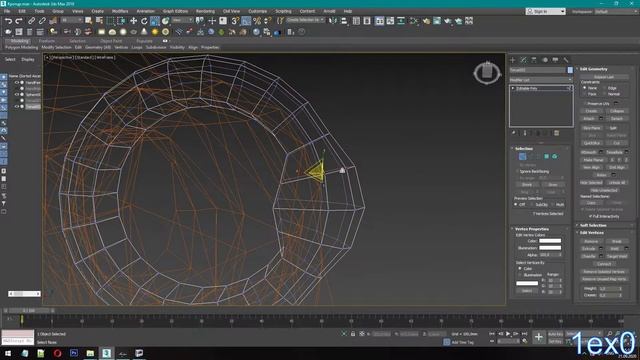Open the selection filter dropdown
Screen dimensions: 640x360
tap(72, 20)
